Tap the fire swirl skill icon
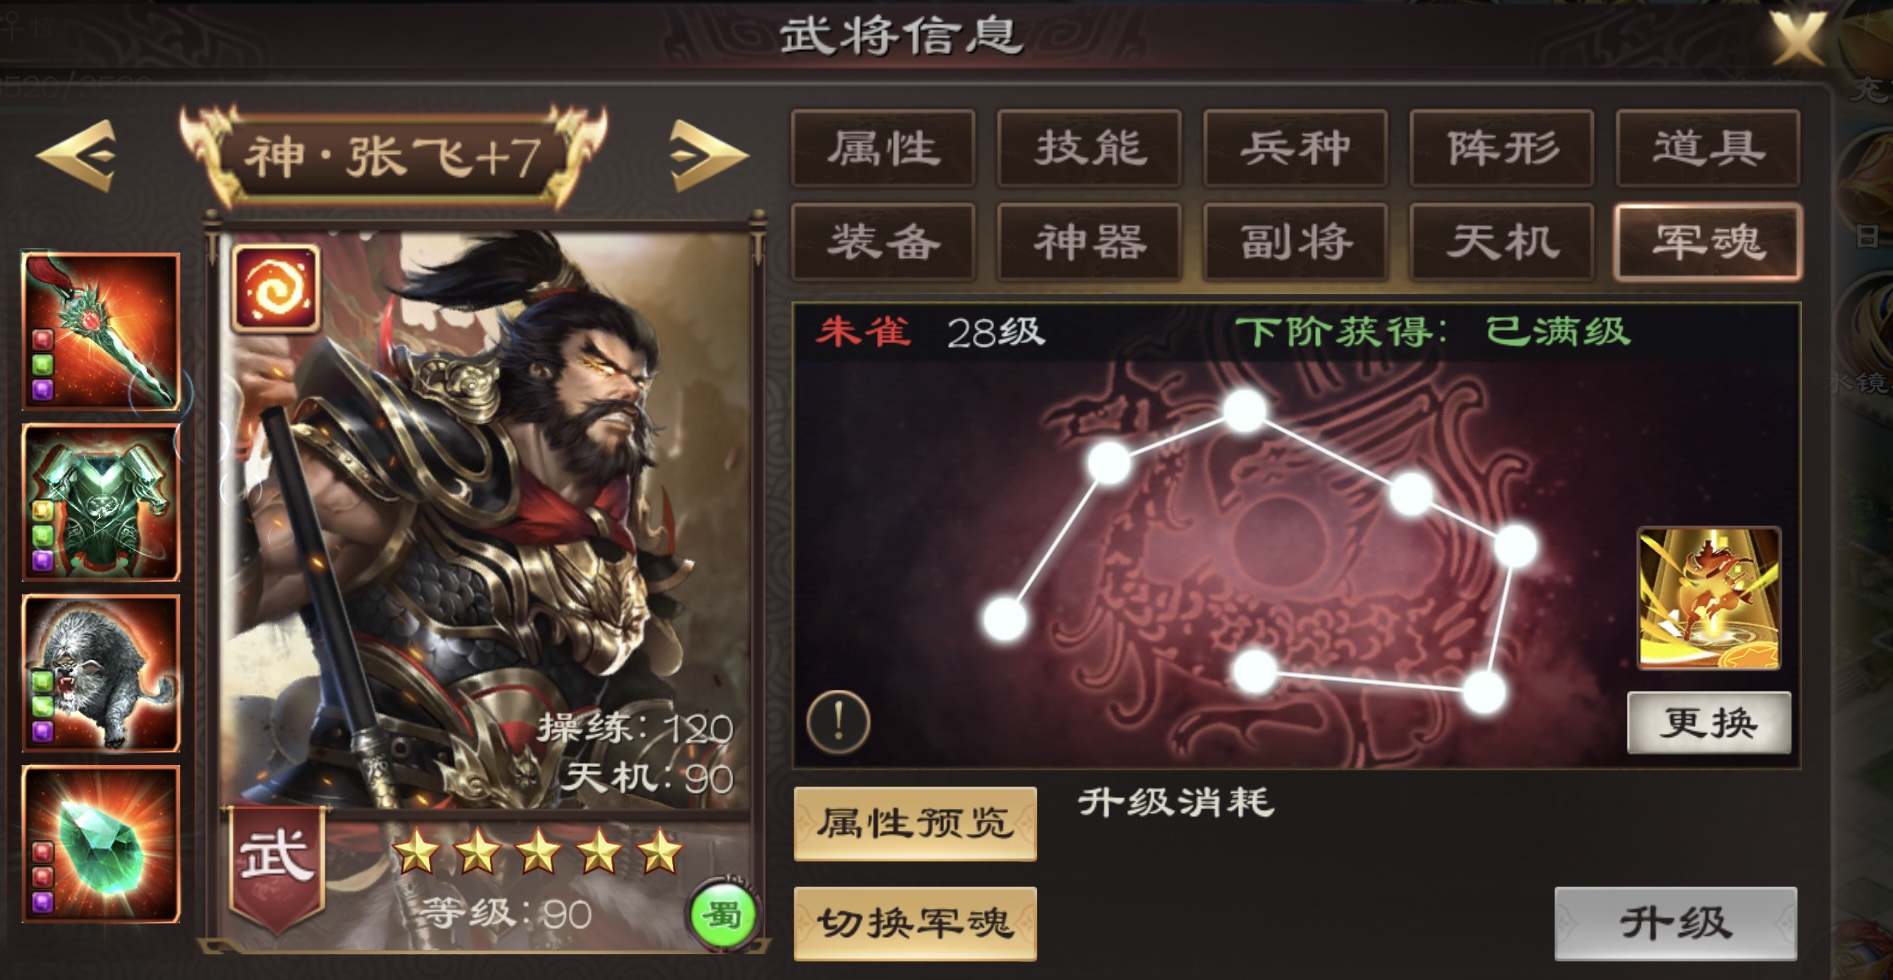 pos(276,288)
